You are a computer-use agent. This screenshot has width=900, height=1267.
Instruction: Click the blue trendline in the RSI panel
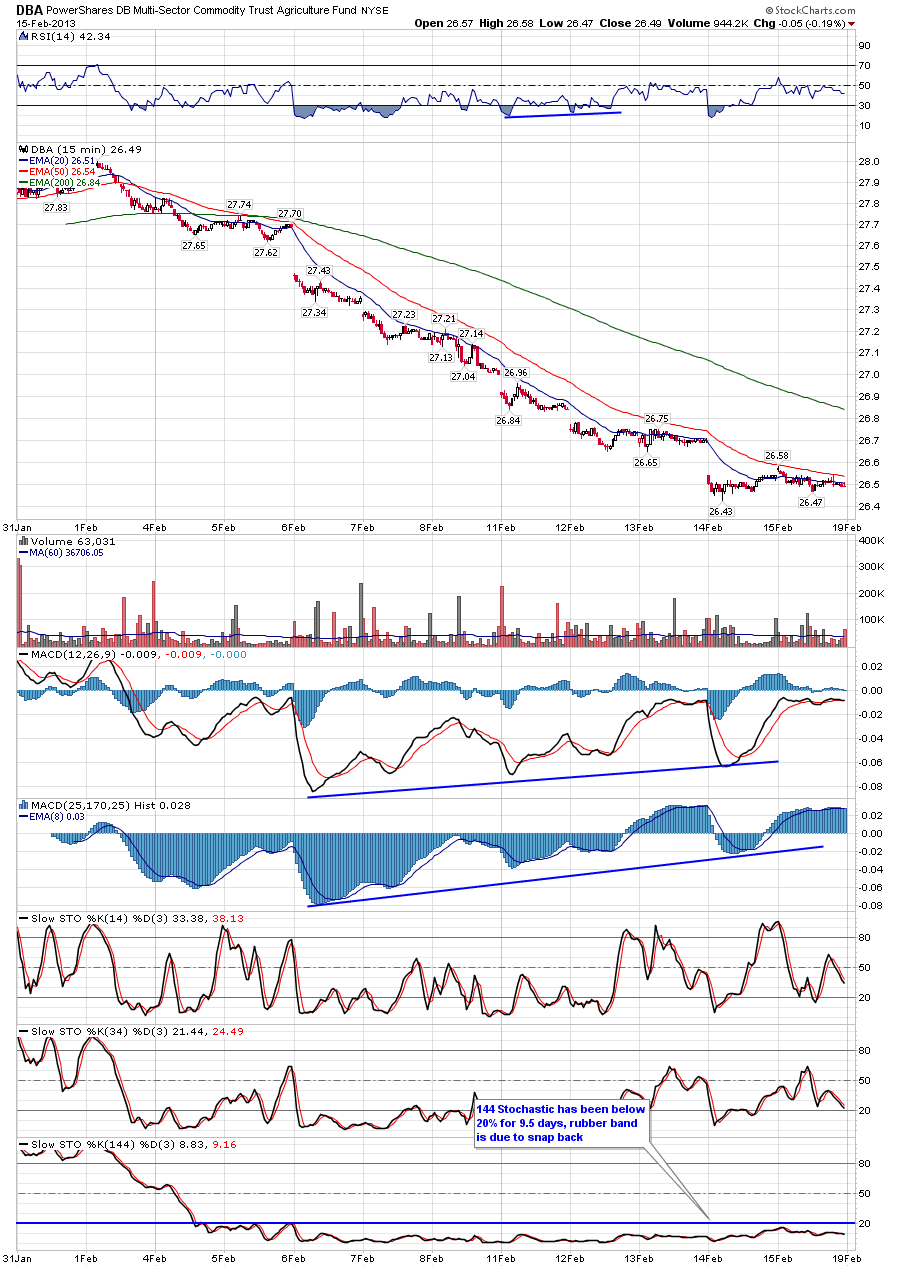tap(563, 115)
